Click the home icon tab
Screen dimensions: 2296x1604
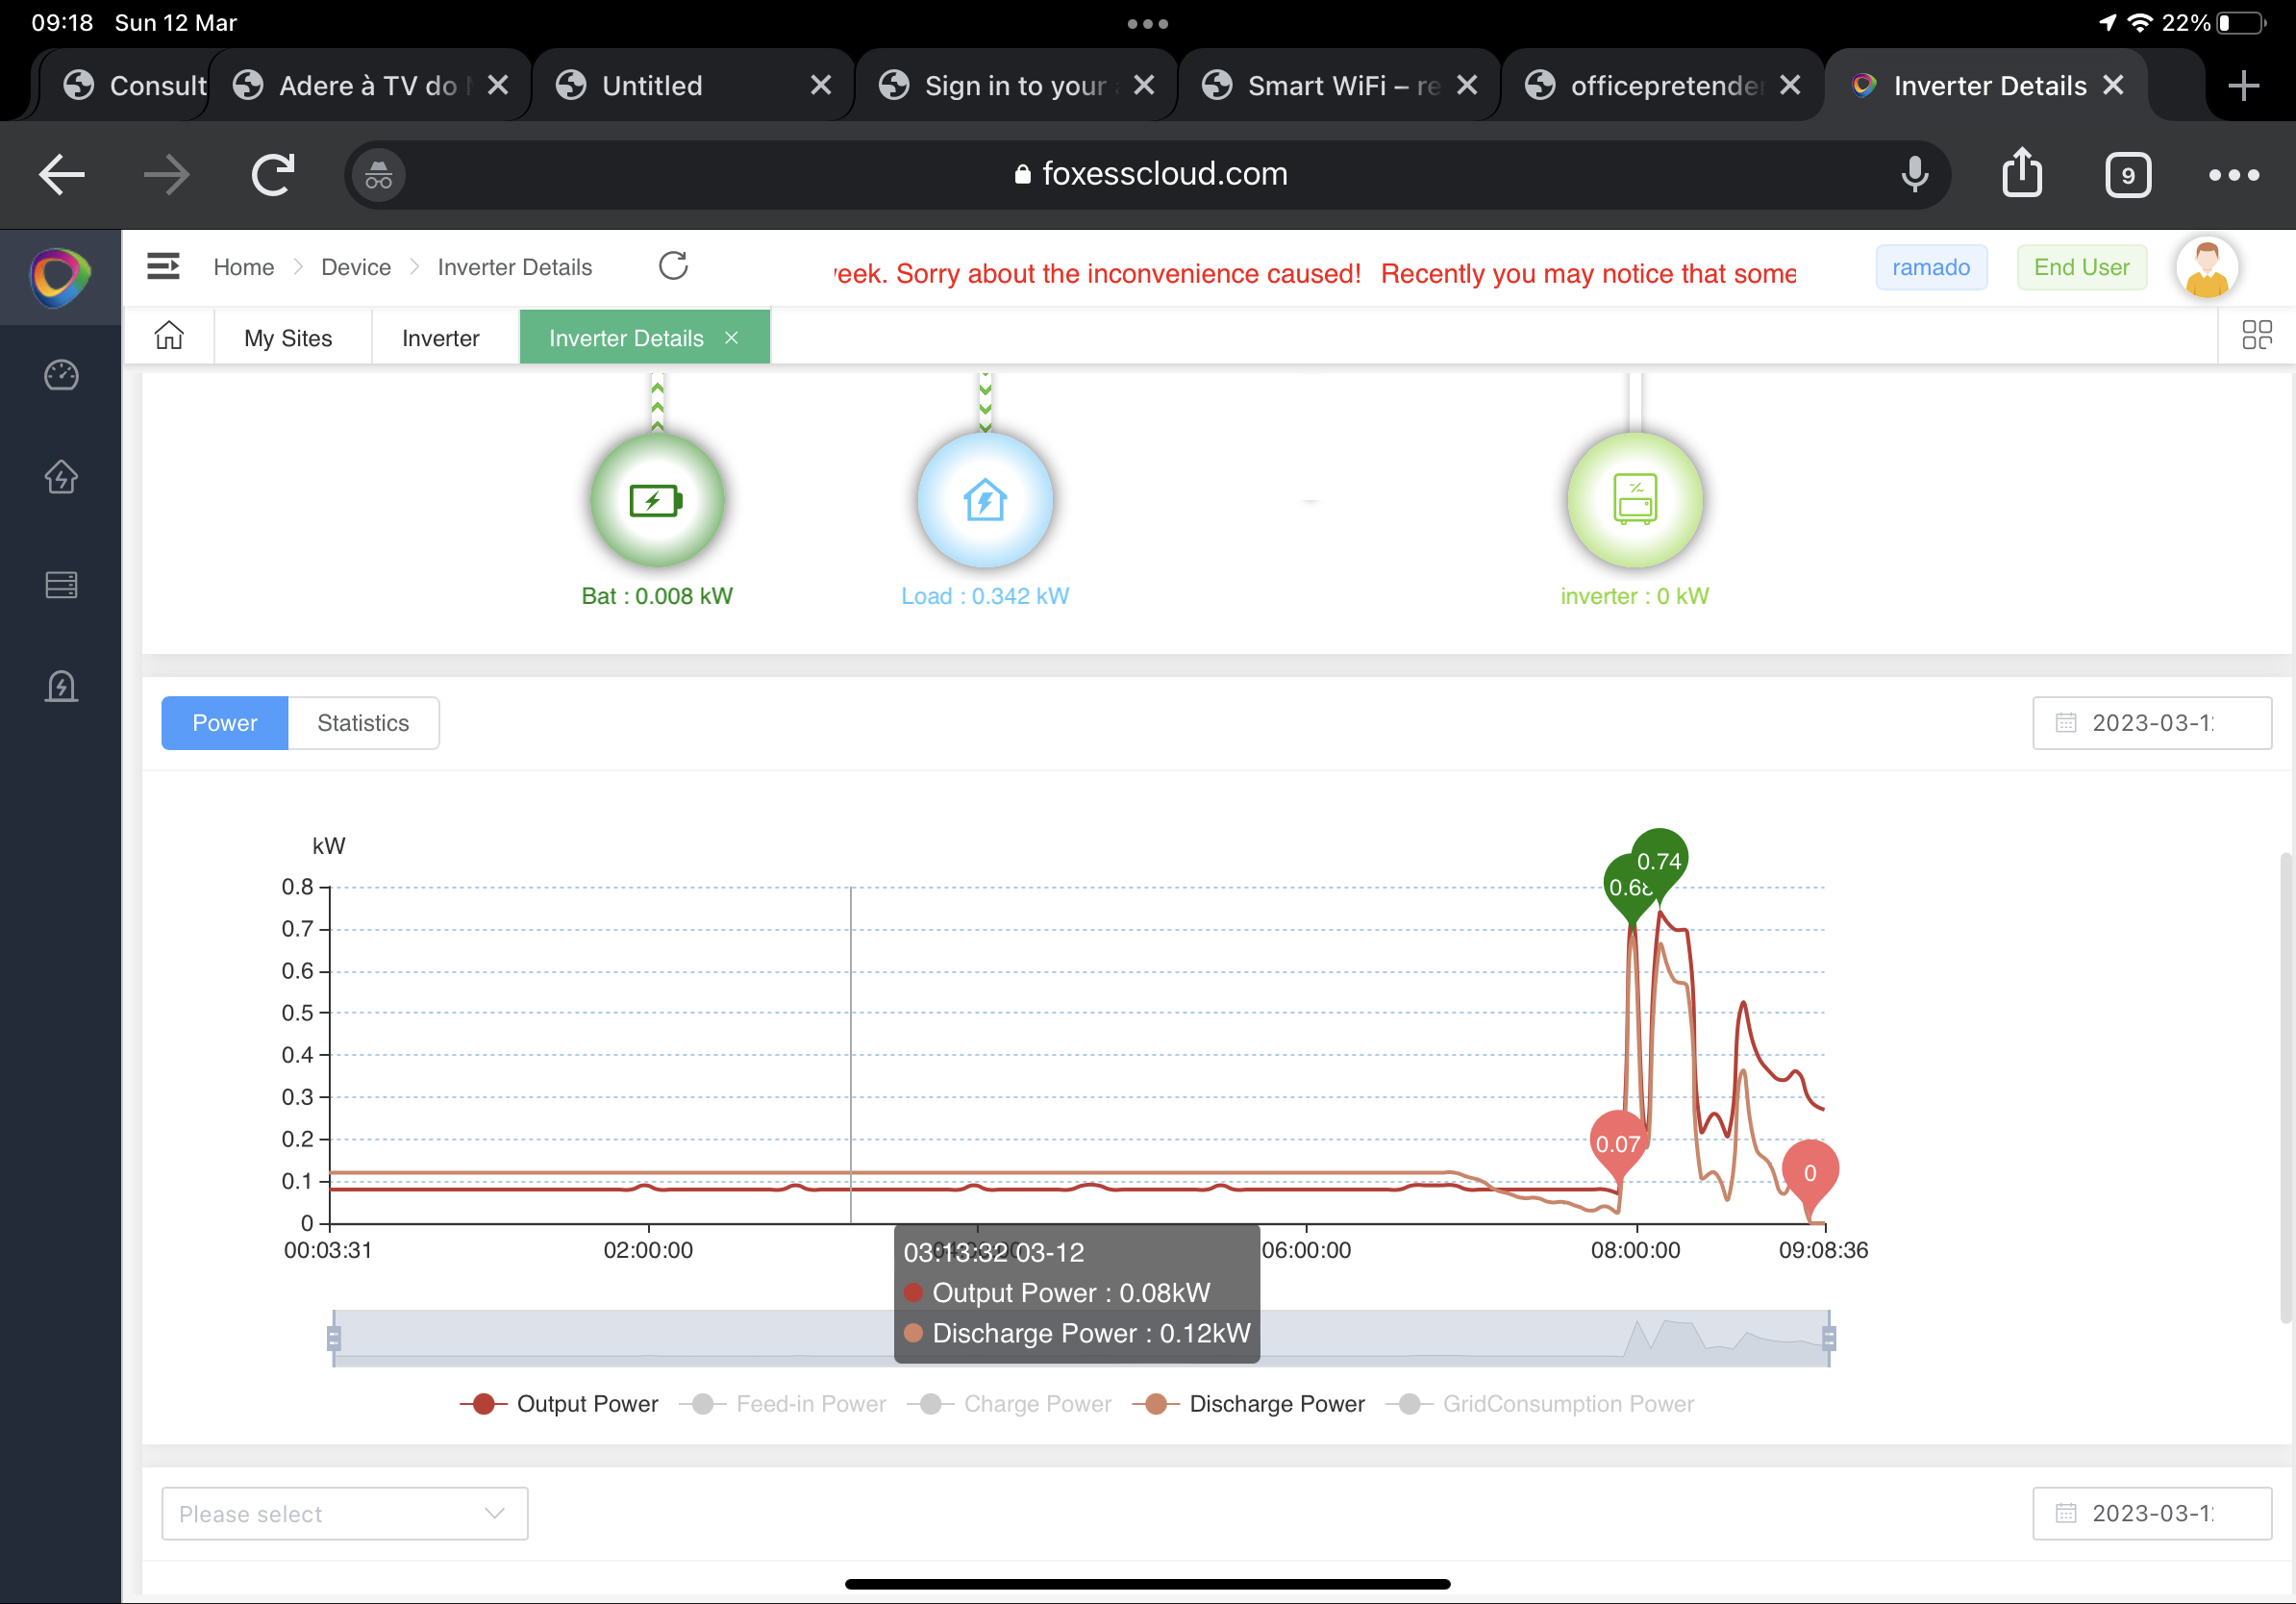click(169, 337)
